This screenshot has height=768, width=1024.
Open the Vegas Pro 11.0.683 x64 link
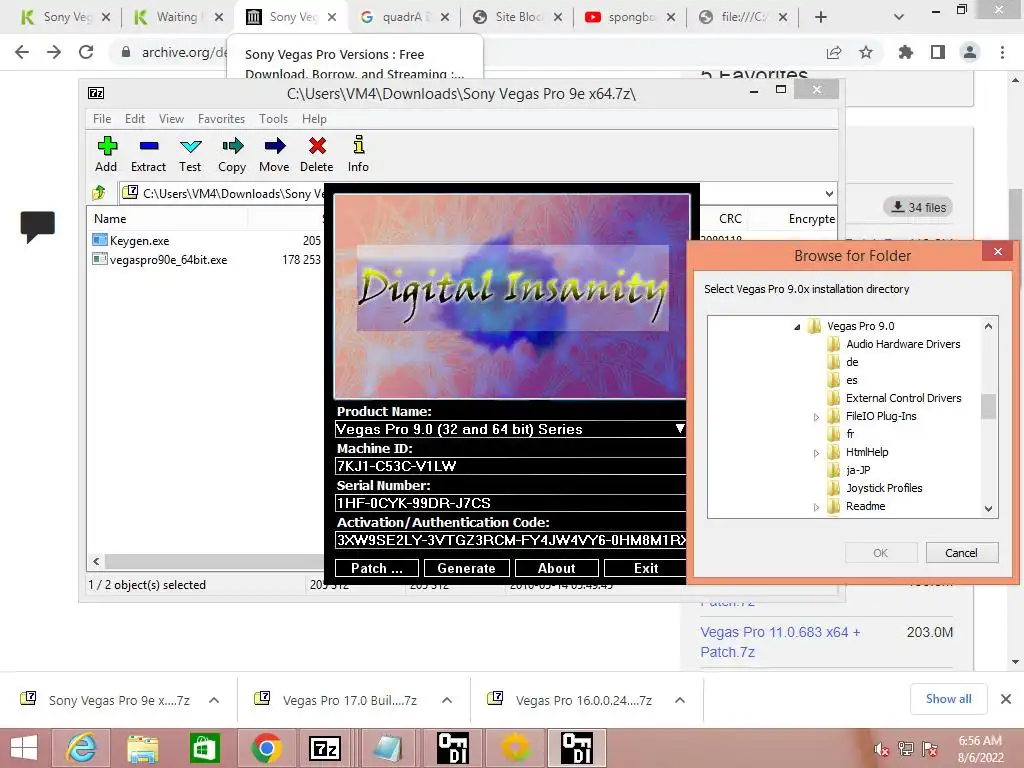point(780,642)
